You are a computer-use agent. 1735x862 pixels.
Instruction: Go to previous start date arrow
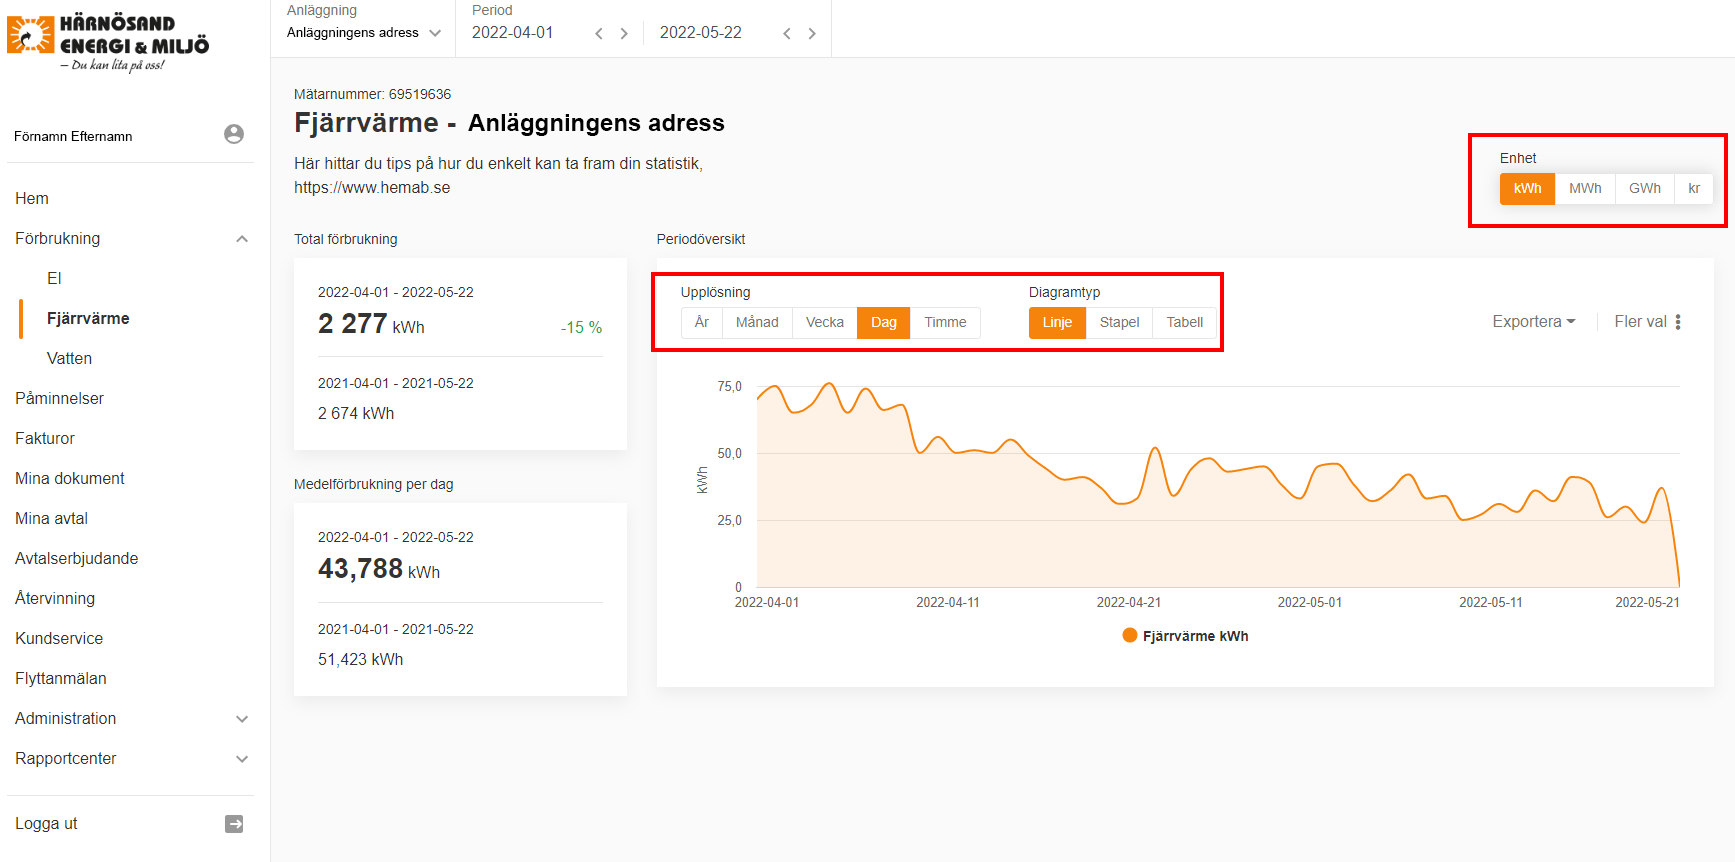tap(599, 34)
